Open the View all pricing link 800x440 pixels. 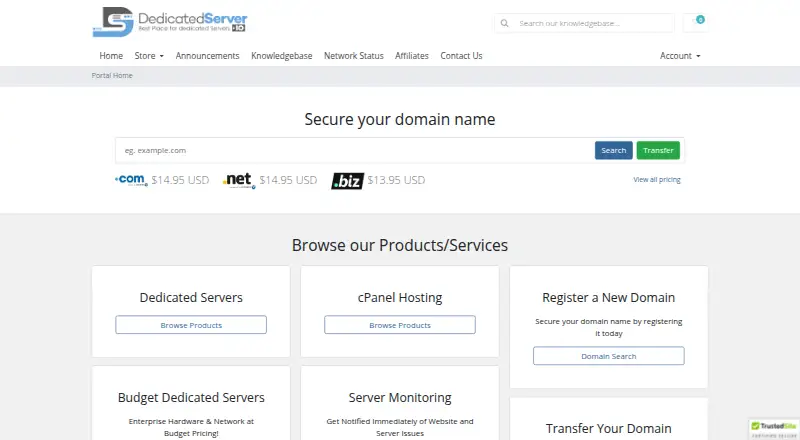657,180
